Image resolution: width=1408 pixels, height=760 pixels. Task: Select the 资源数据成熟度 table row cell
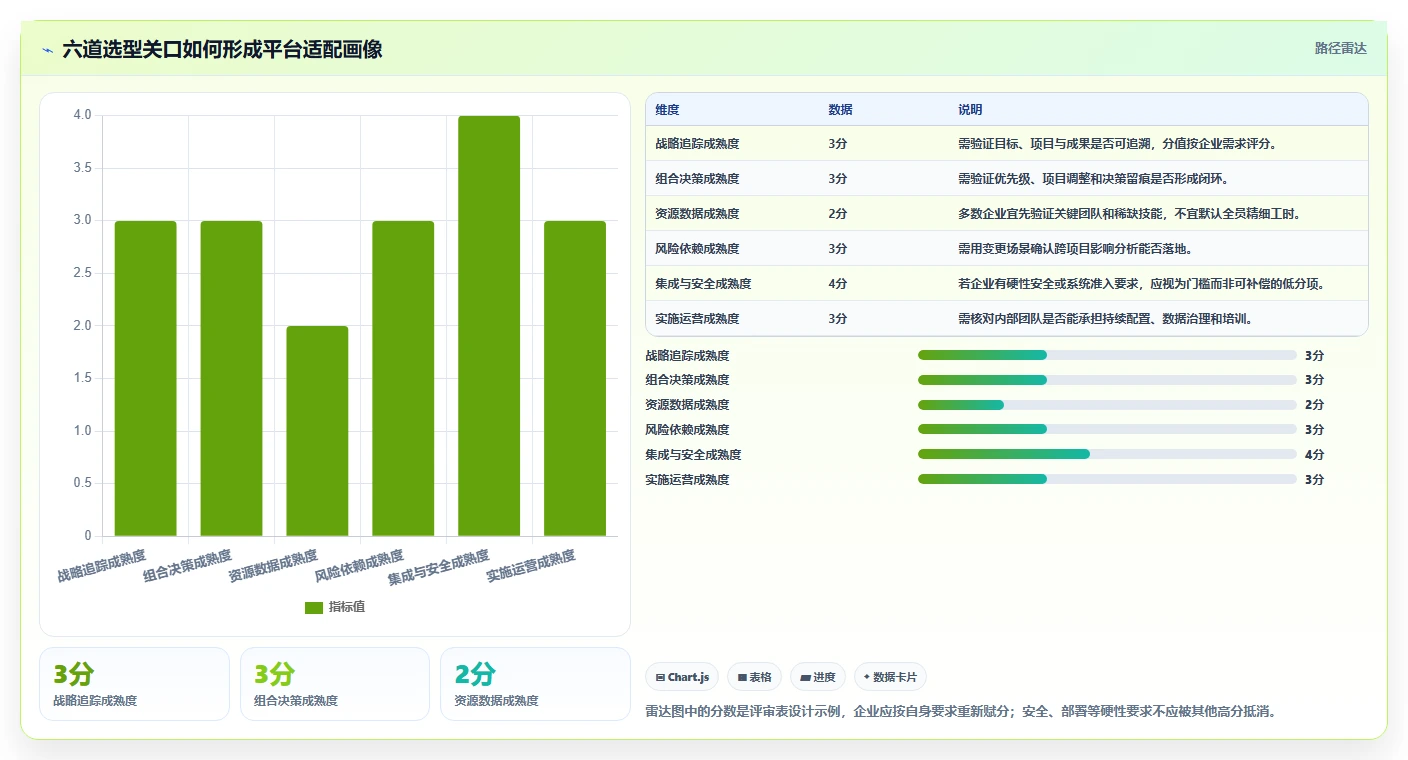(697, 214)
